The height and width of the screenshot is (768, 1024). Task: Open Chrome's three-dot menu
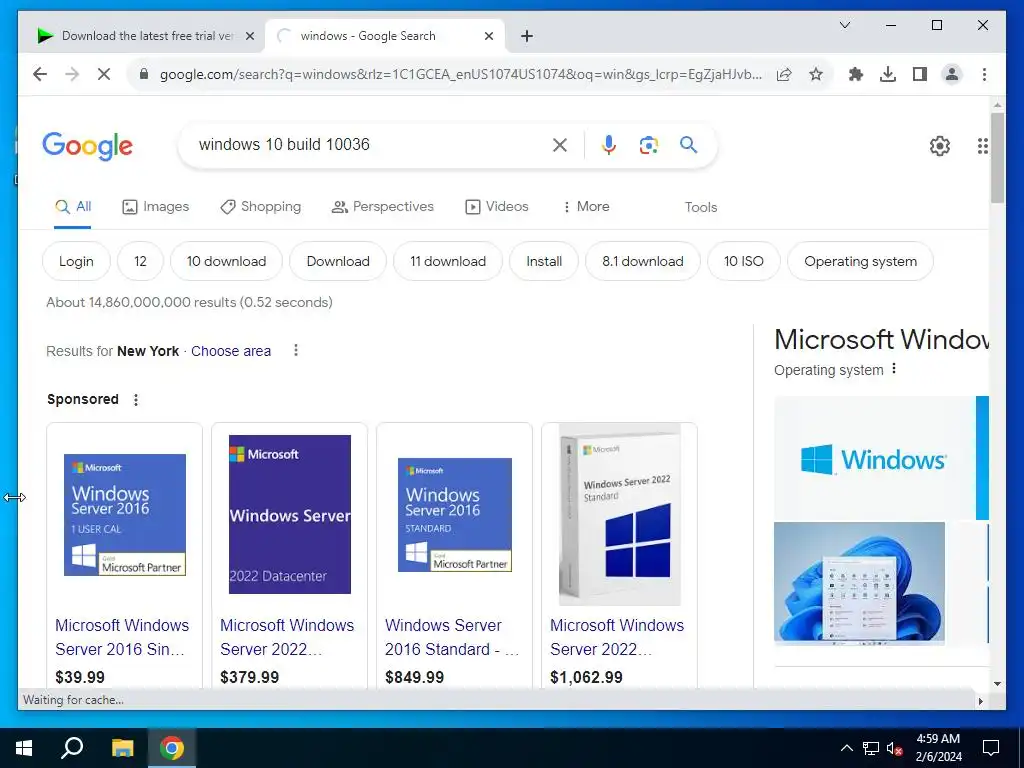[984, 74]
